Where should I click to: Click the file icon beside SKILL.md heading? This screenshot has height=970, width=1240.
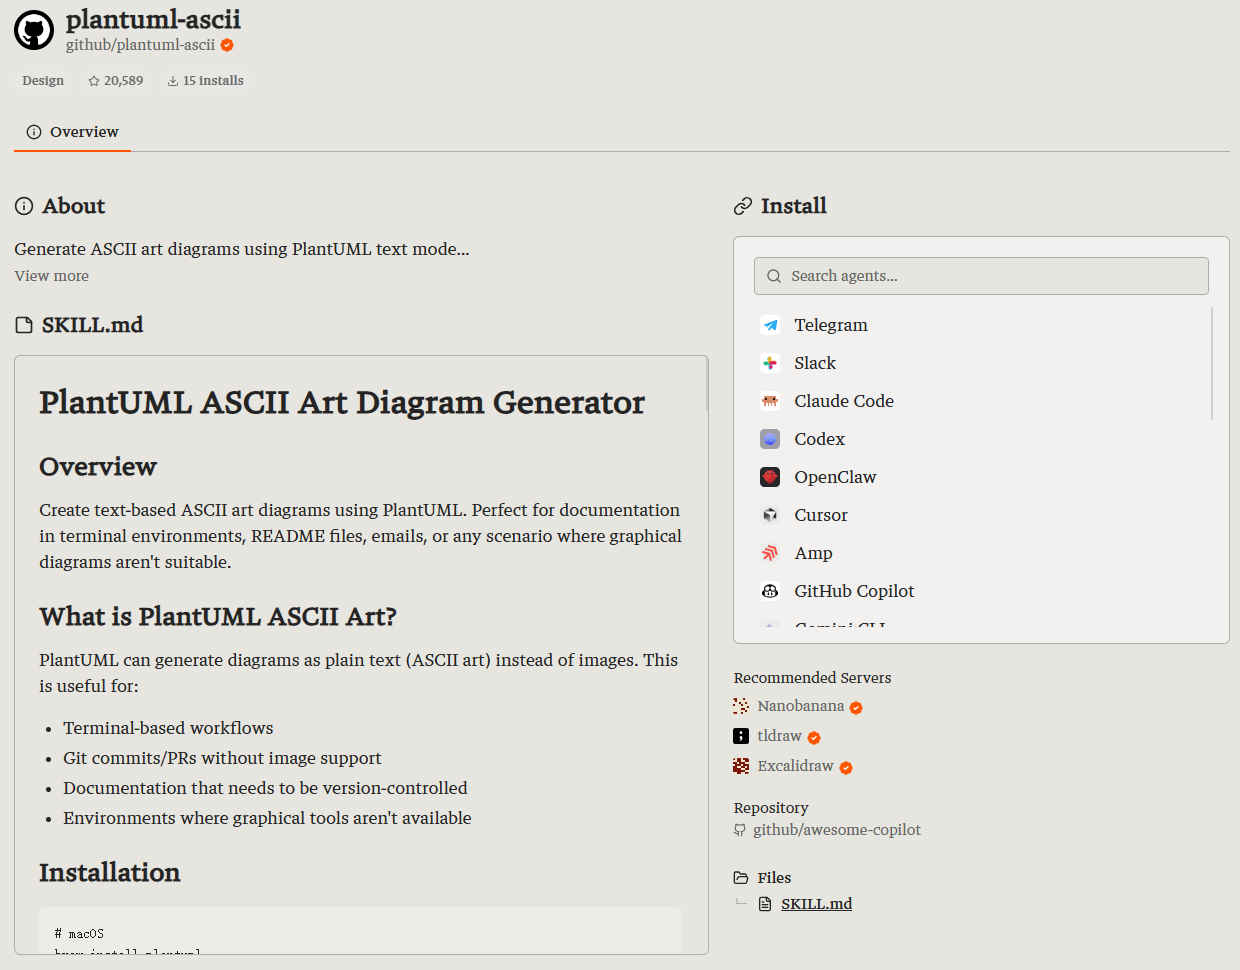24,325
